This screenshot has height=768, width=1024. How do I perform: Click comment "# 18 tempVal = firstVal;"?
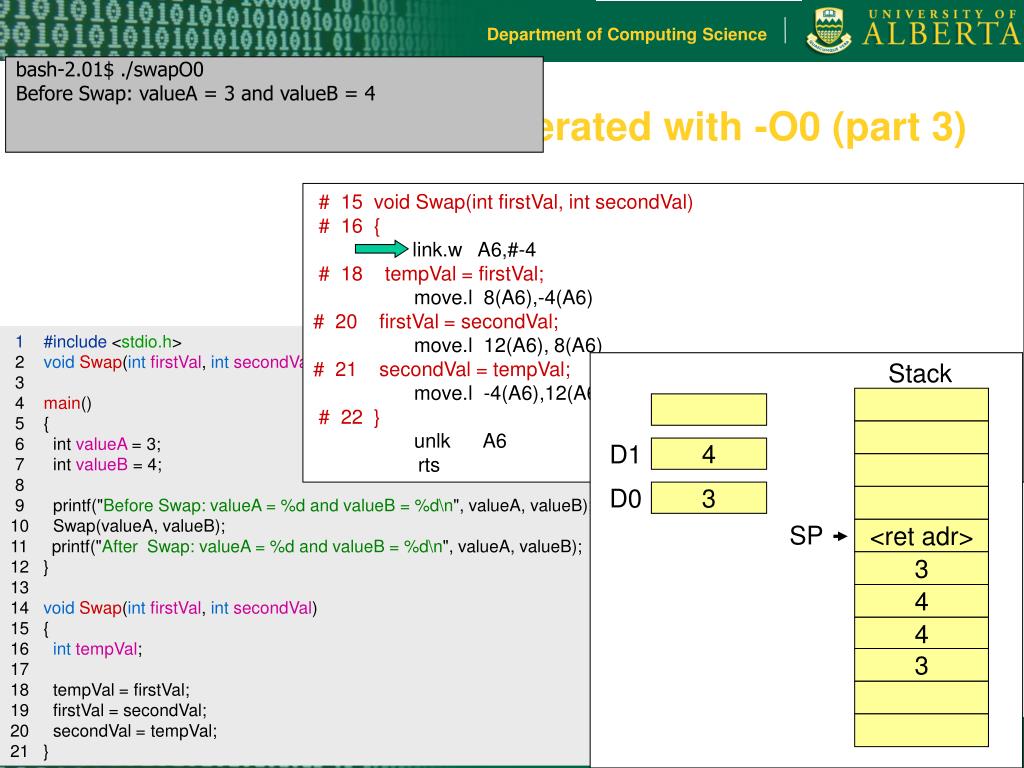tap(431, 274)
